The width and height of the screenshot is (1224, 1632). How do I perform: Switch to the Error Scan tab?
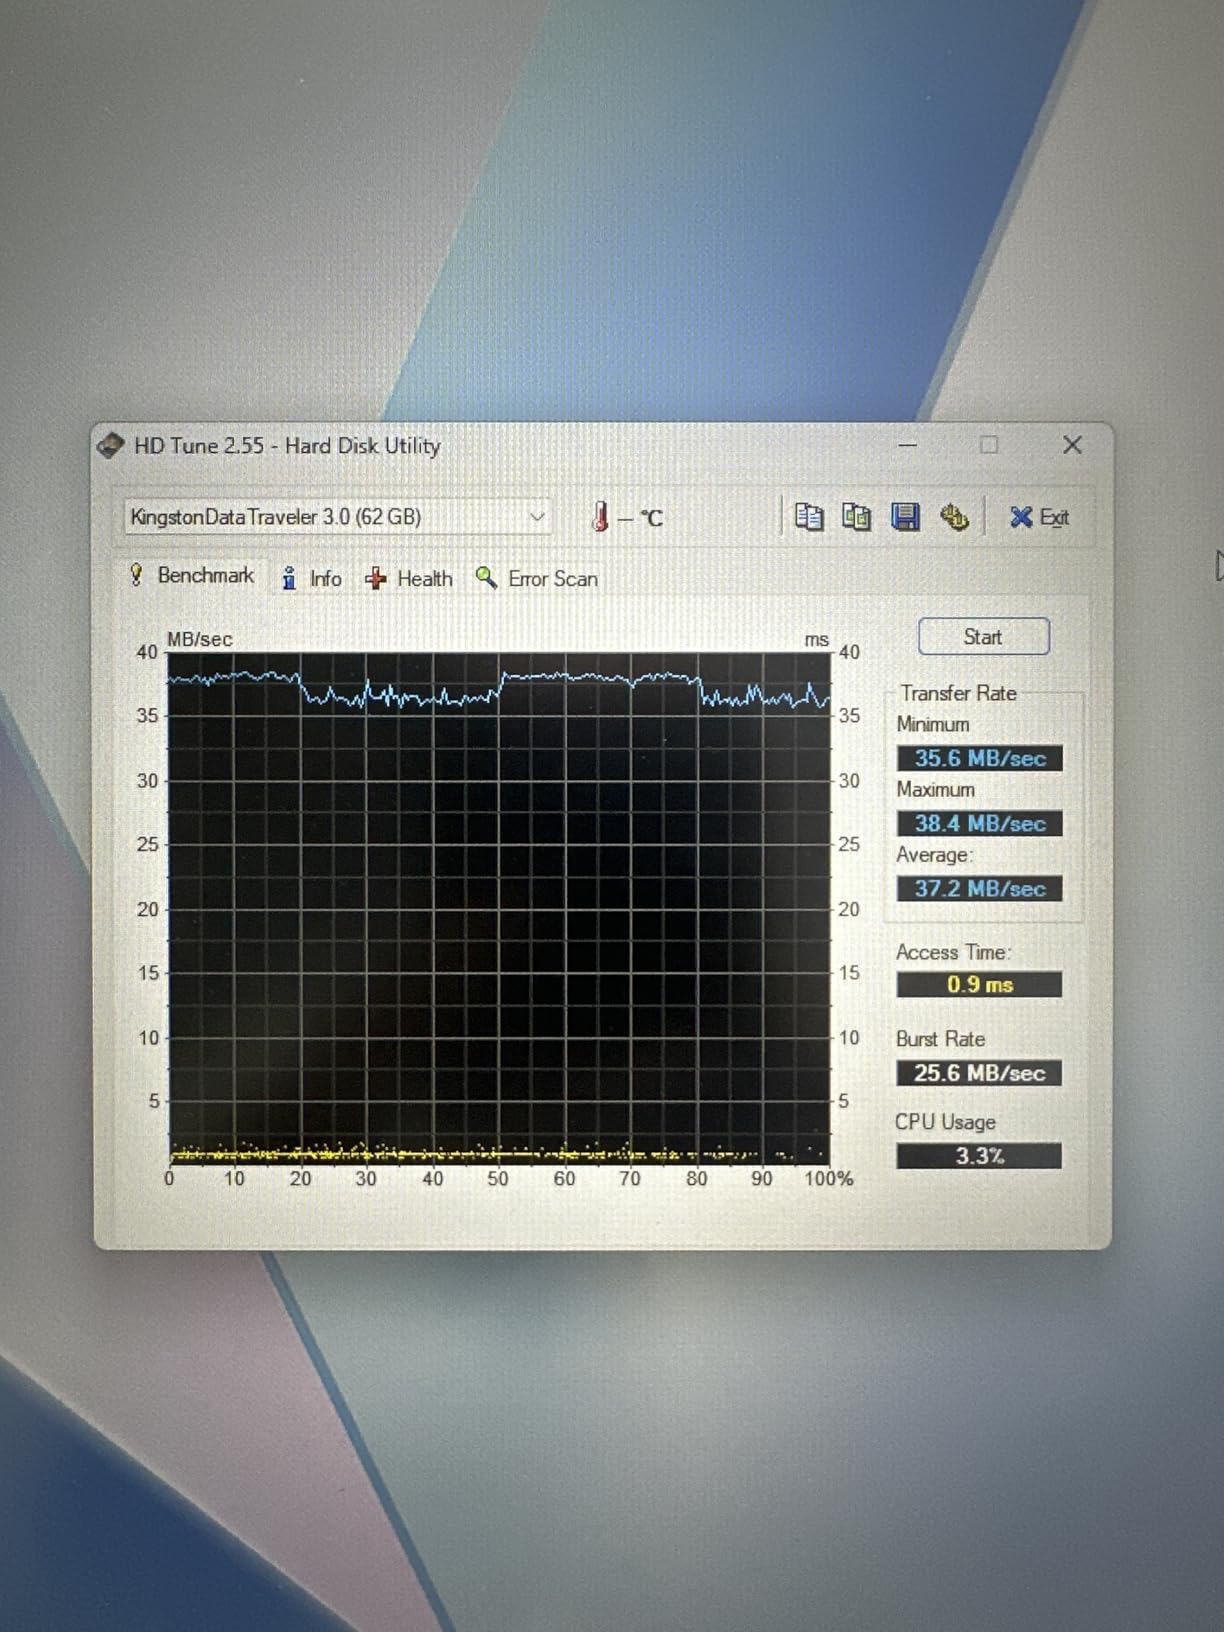pyautogui.click(x=536, y=578)
